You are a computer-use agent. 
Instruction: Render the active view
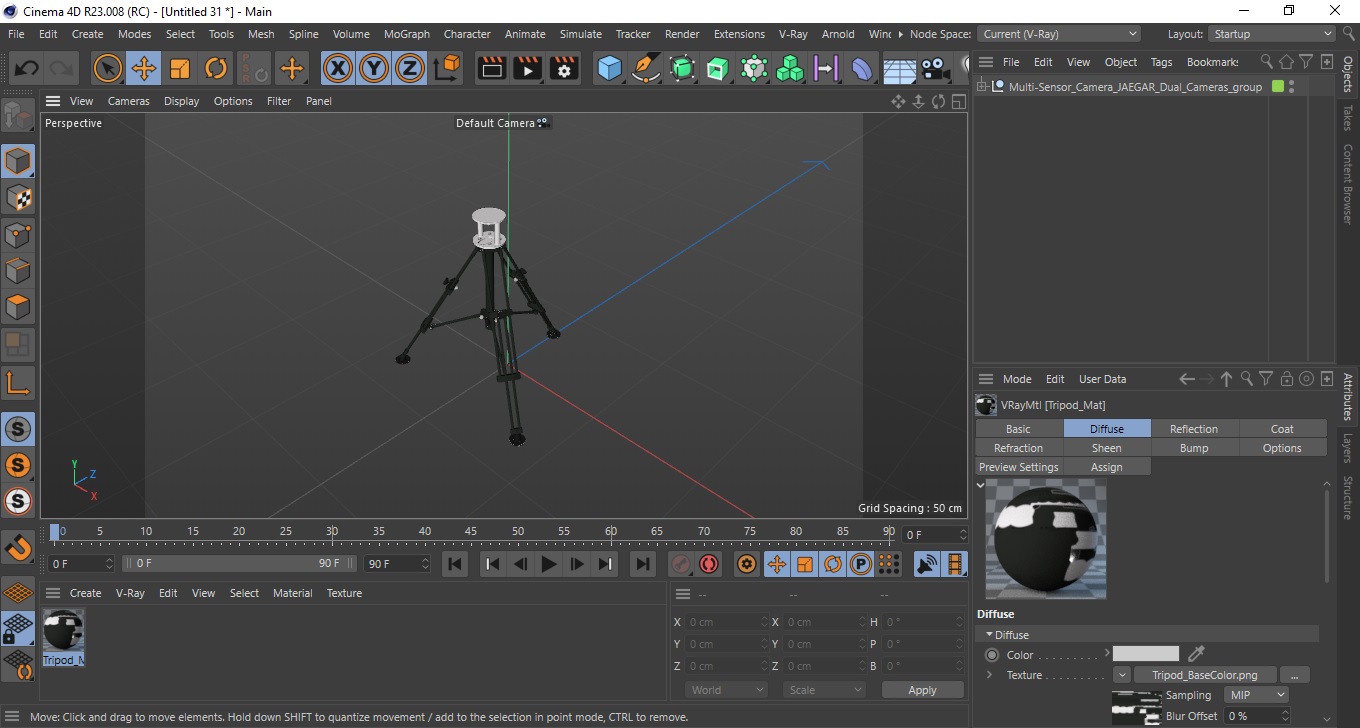492,69
